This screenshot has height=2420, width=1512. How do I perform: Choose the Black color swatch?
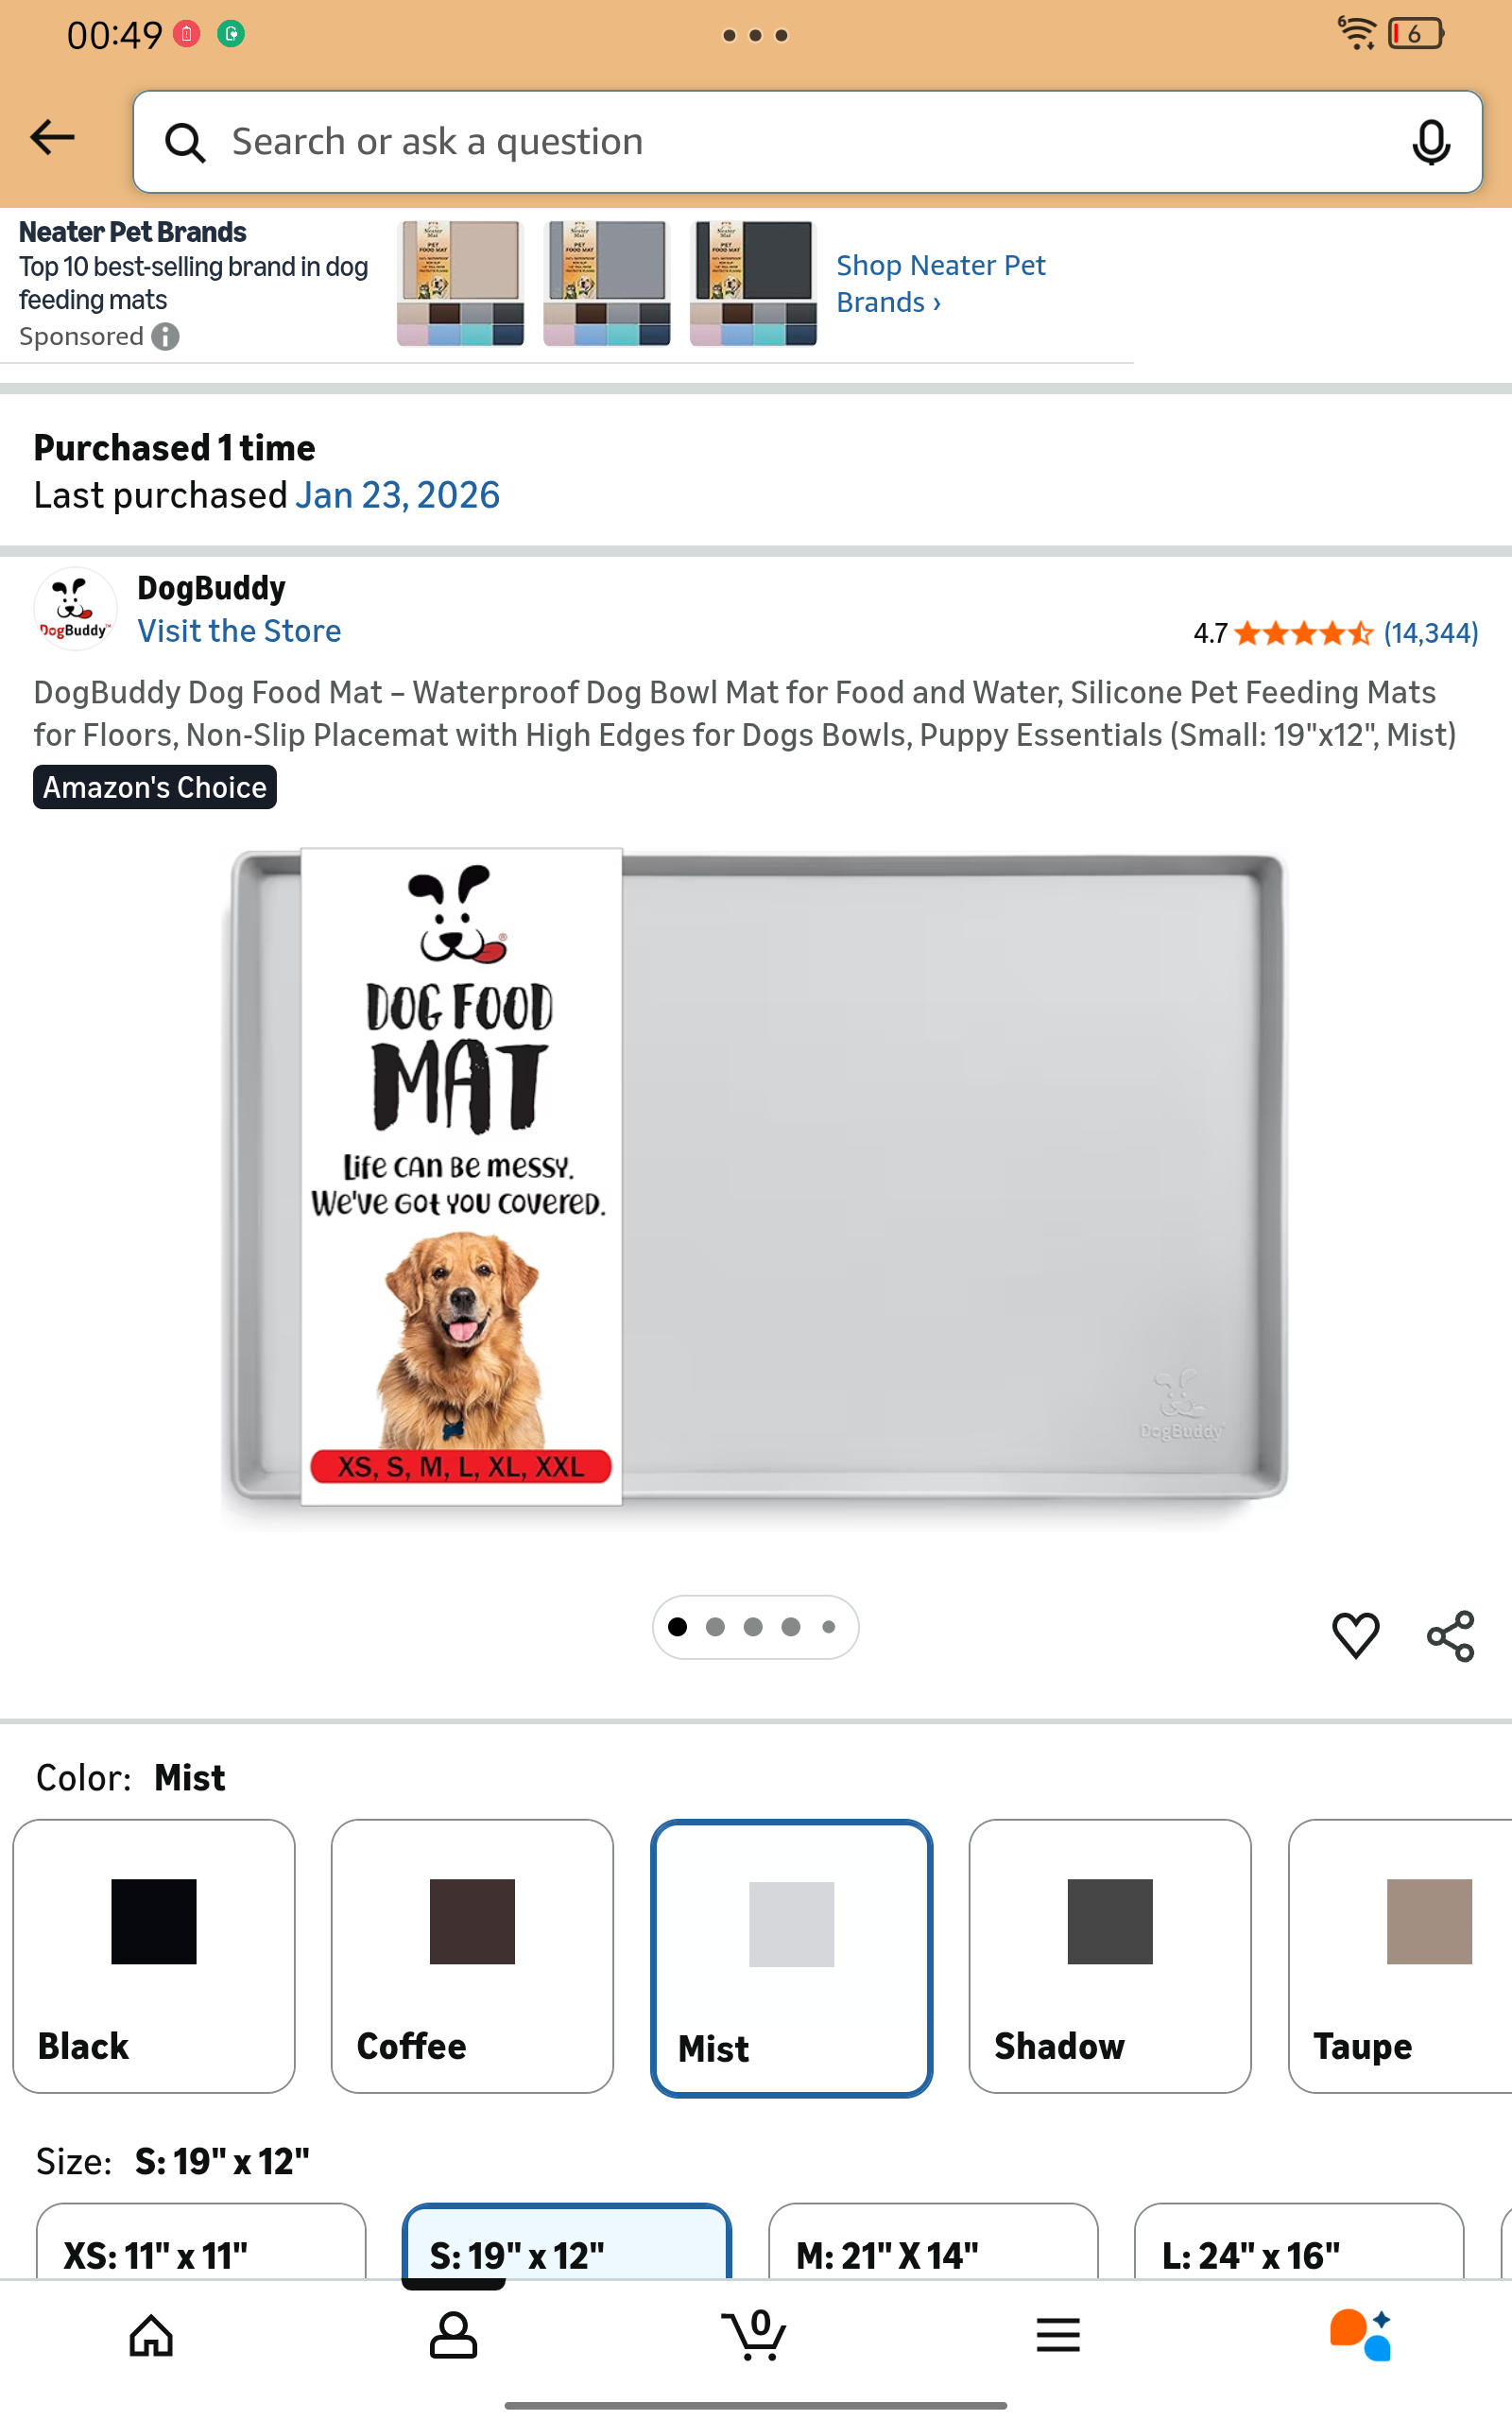pyautogui.click(x=154, y=1956)
